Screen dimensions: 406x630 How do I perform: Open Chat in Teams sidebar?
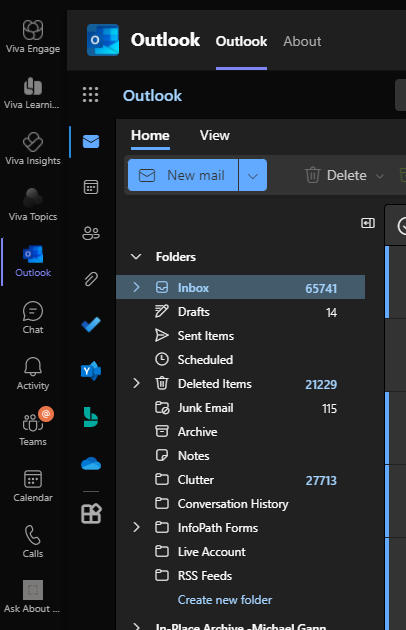(33, 317)
